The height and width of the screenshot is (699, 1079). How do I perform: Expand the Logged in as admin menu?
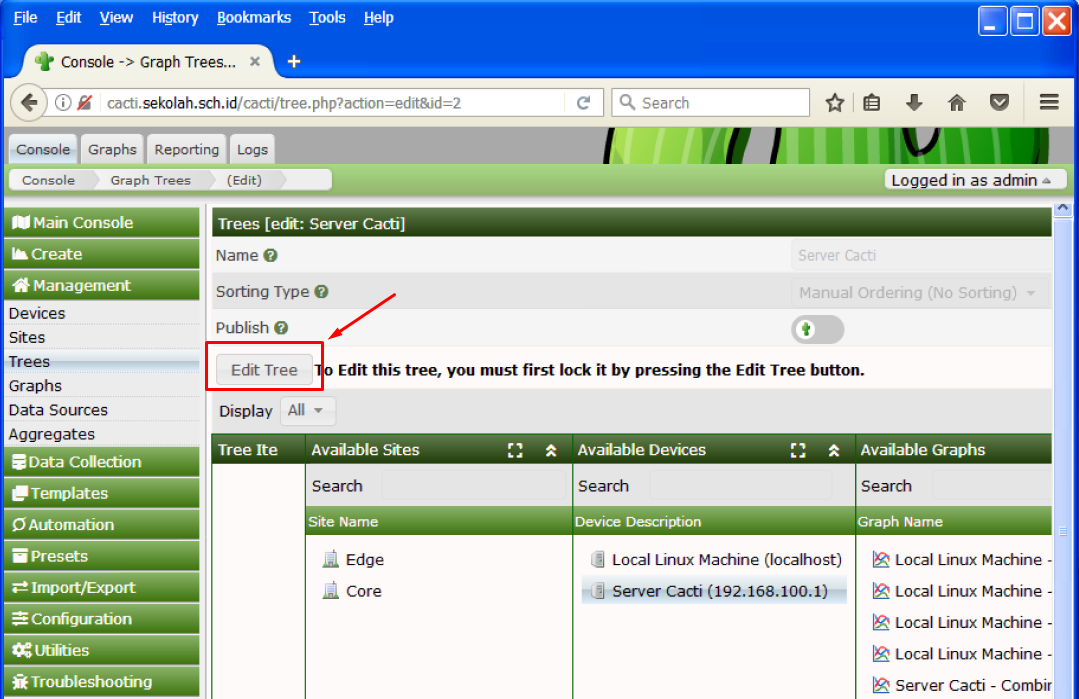[x=971, y=180]
